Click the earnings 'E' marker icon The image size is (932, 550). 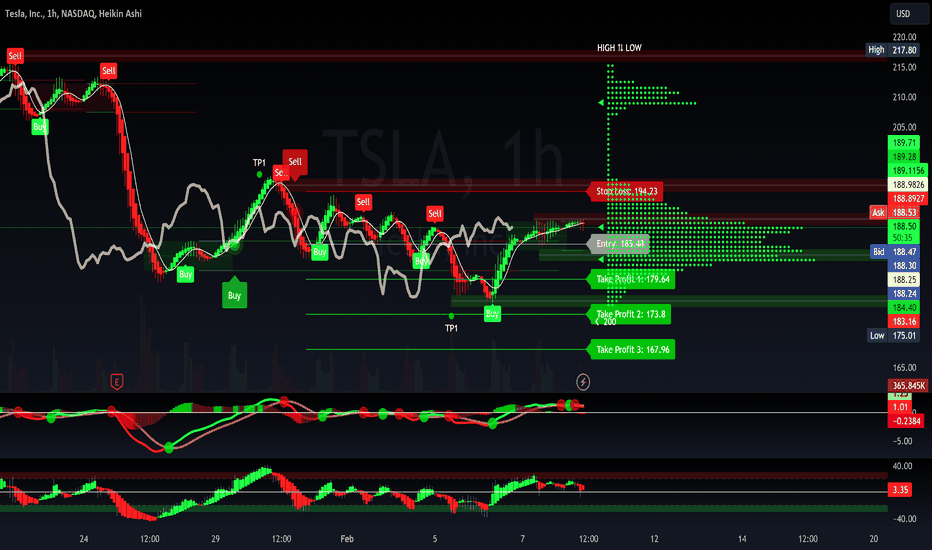point(116,382)
